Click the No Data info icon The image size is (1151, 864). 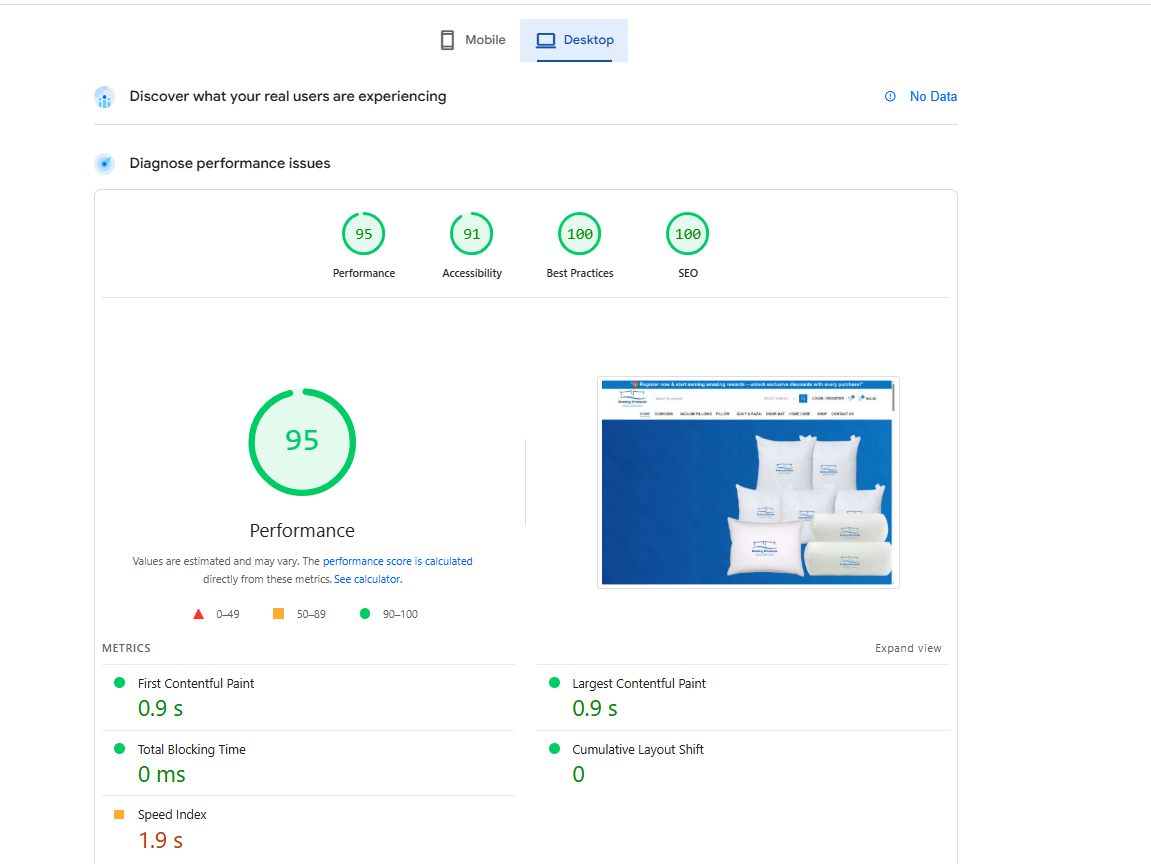[x=890, y=97]
